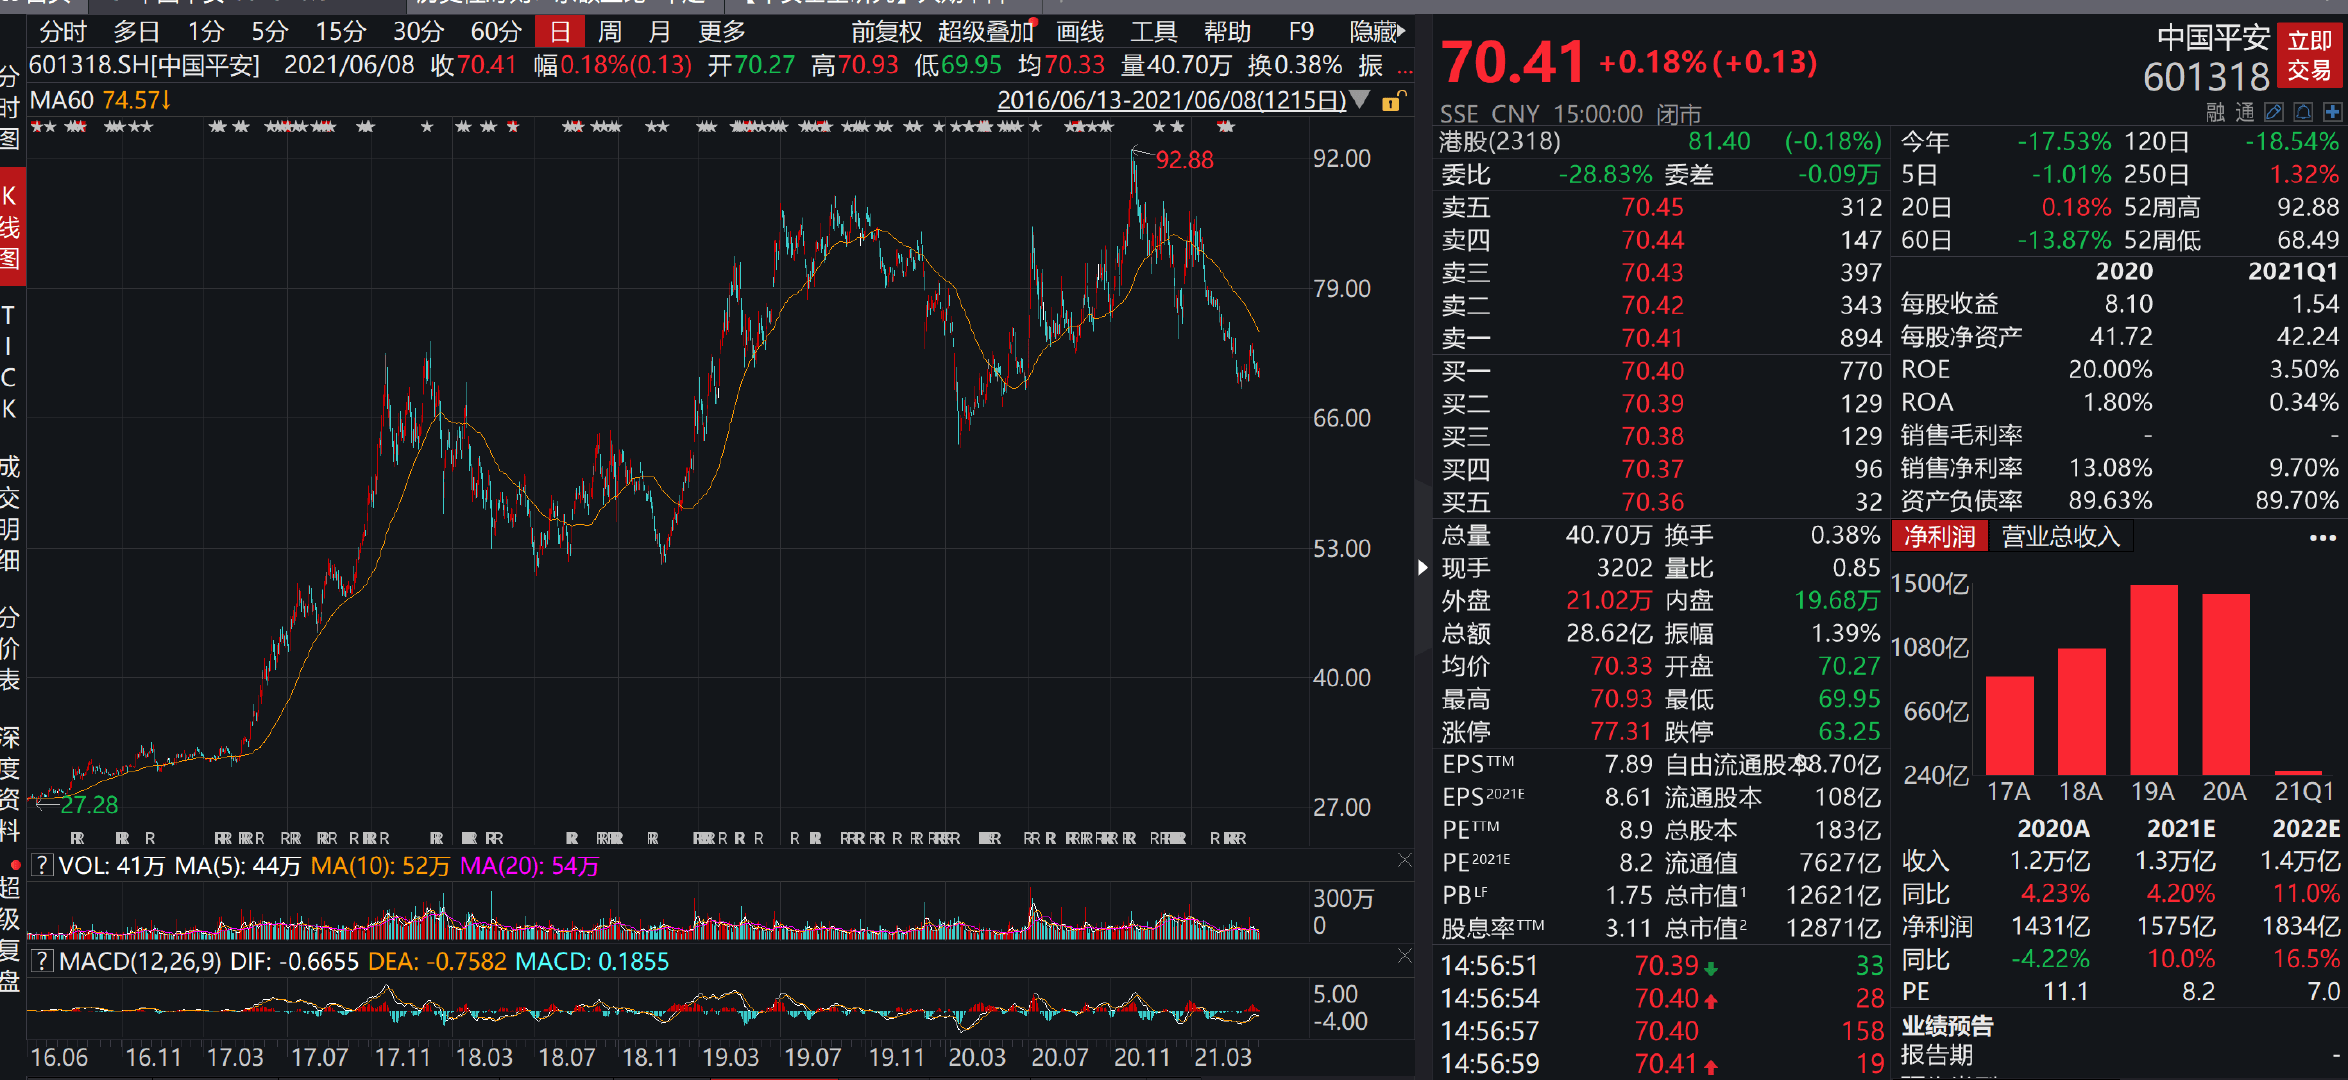
Task: Click the red ellipsis after 振 in quote bar
Action: coord(1405,70)
